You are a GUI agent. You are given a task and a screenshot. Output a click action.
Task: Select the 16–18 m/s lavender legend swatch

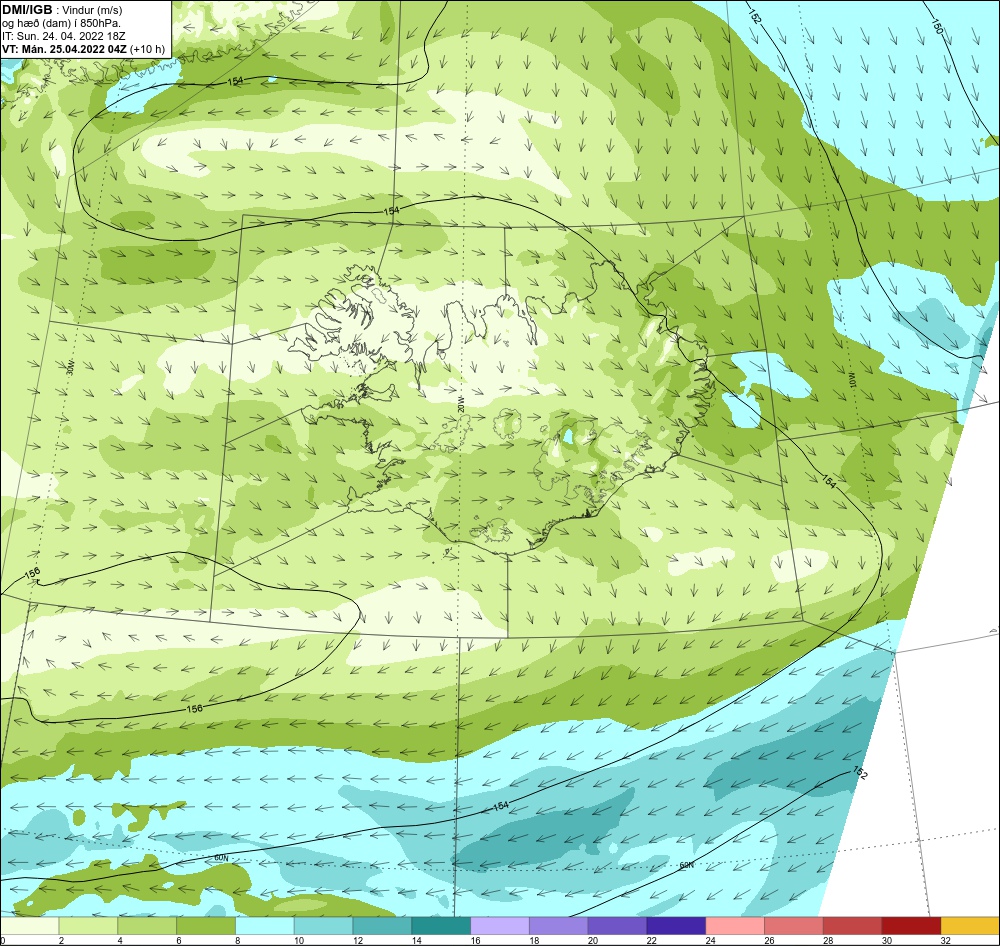(x=500, y=926)
